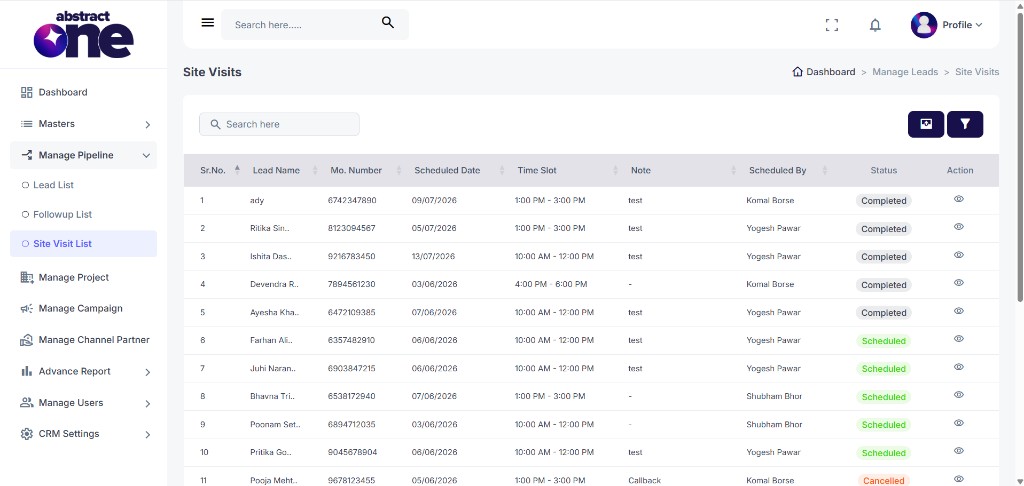1024x486 pixels.
Task: Toggle fullscreen mode icon
Action: 831,25
